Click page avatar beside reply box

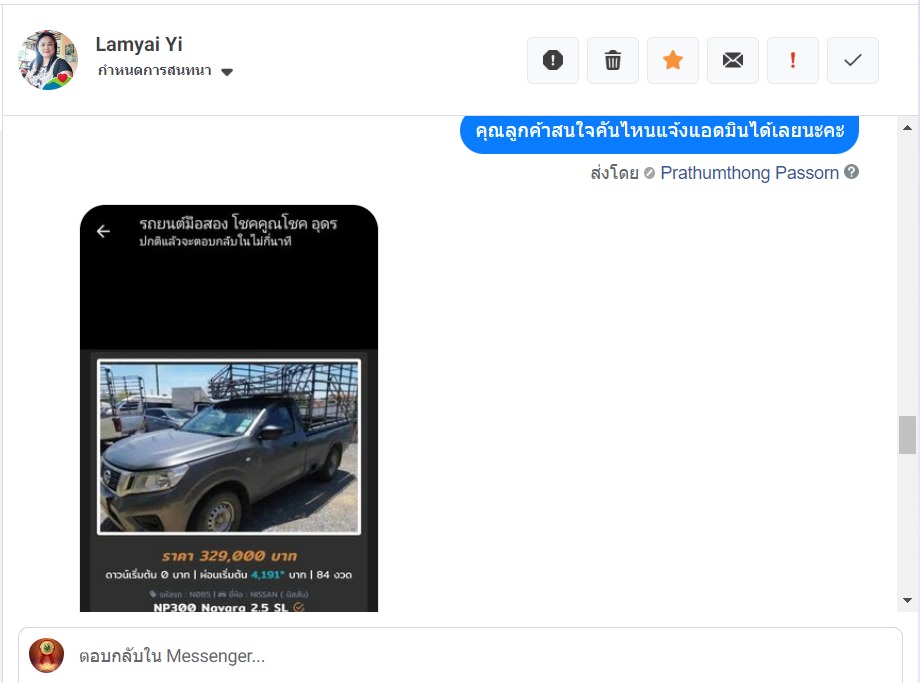click(46, 655)
